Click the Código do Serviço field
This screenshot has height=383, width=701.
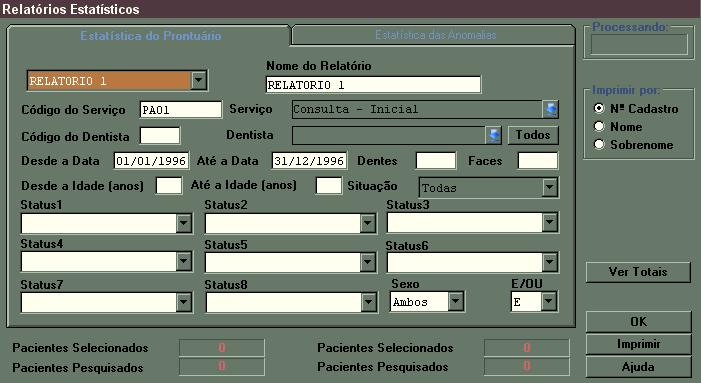181,109
